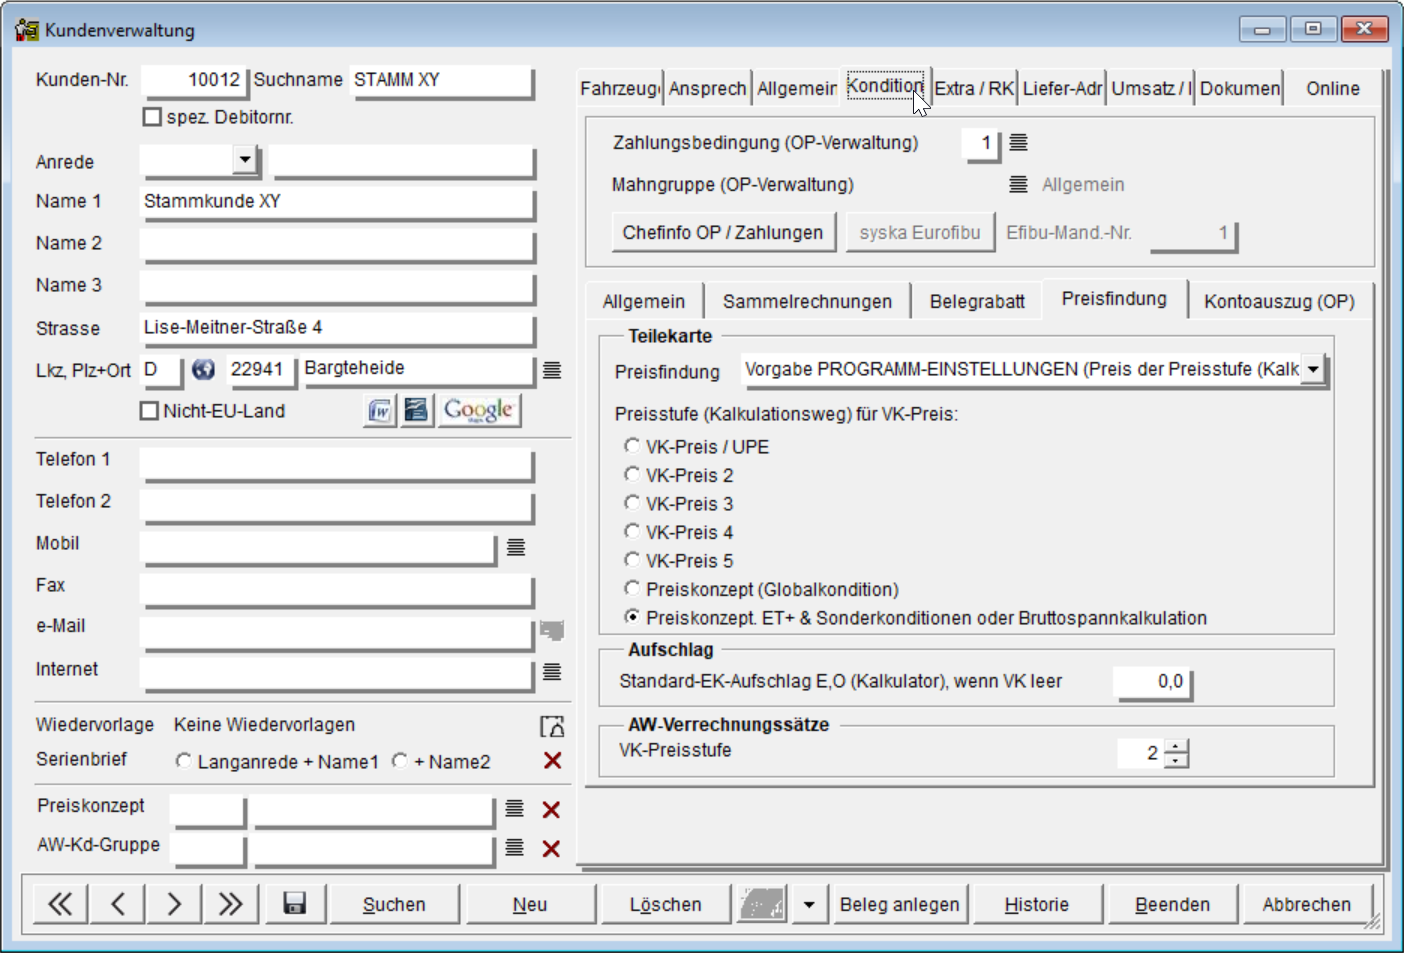Click the grayed image button in bottom bar
1404x953 pixels.
coord(762,904)
